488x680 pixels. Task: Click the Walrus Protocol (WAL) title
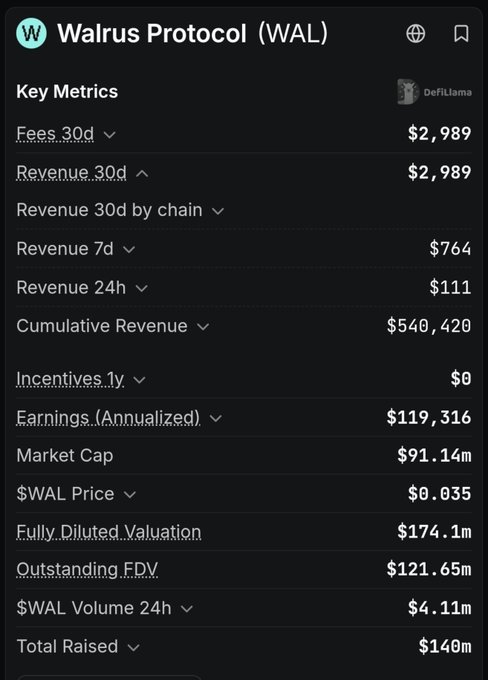point(193,33)
